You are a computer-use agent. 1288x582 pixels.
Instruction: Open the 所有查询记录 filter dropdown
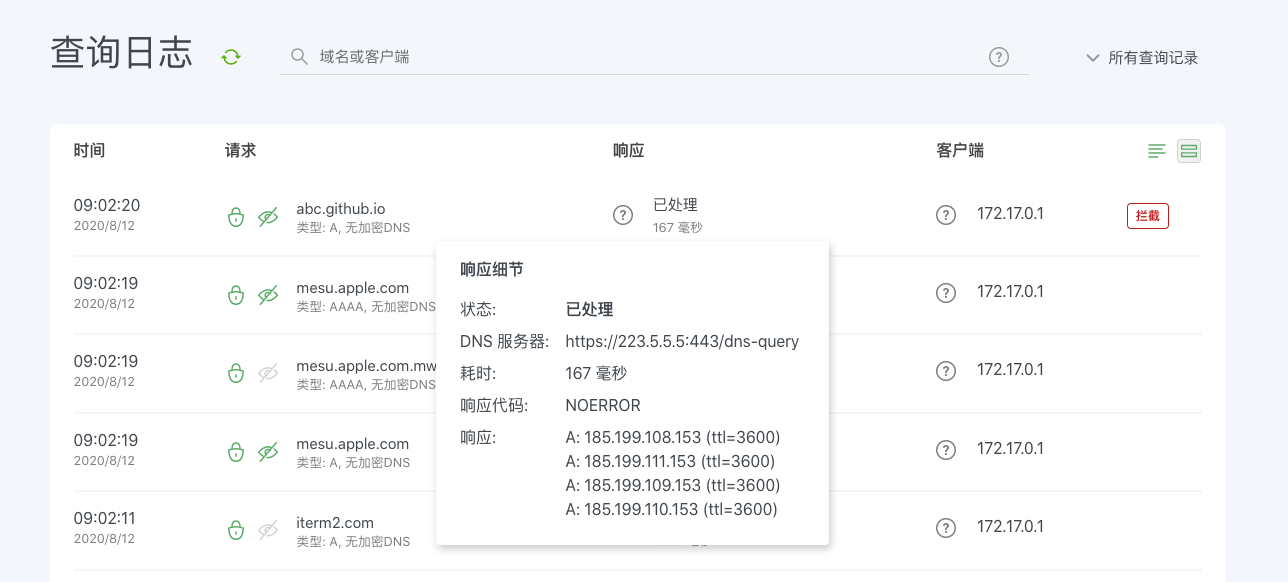[1141, 58]
